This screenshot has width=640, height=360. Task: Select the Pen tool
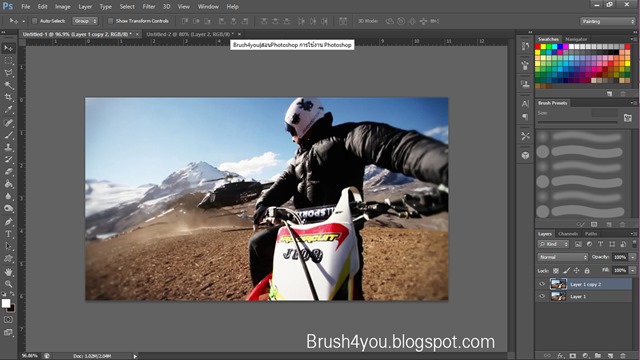tap(8, 222)
